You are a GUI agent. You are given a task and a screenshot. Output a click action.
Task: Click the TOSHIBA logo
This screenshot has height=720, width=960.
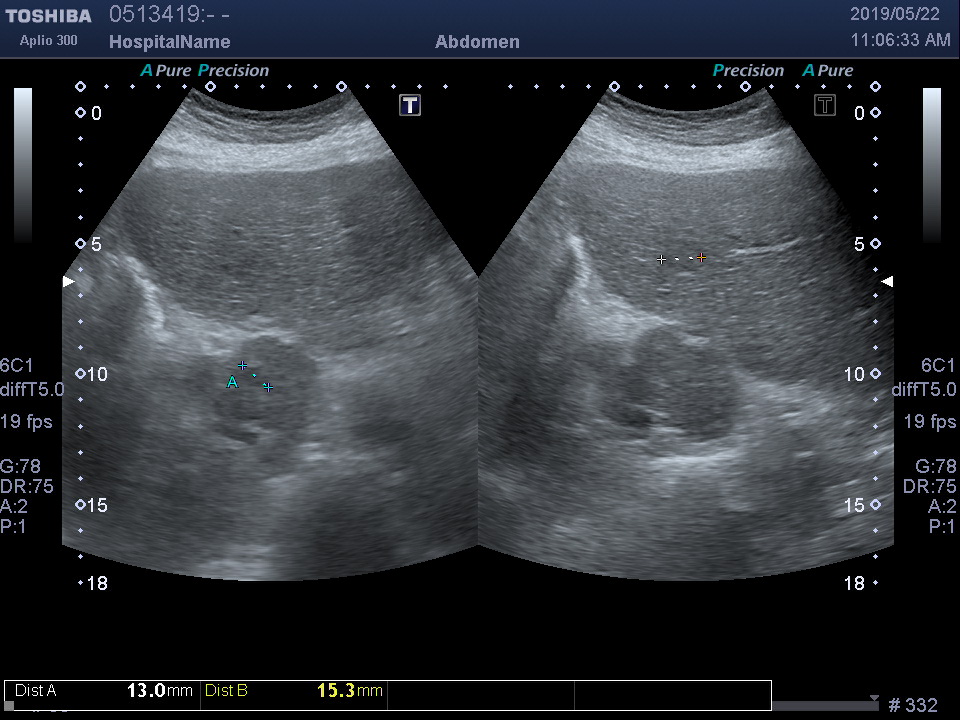coord(48,16)
